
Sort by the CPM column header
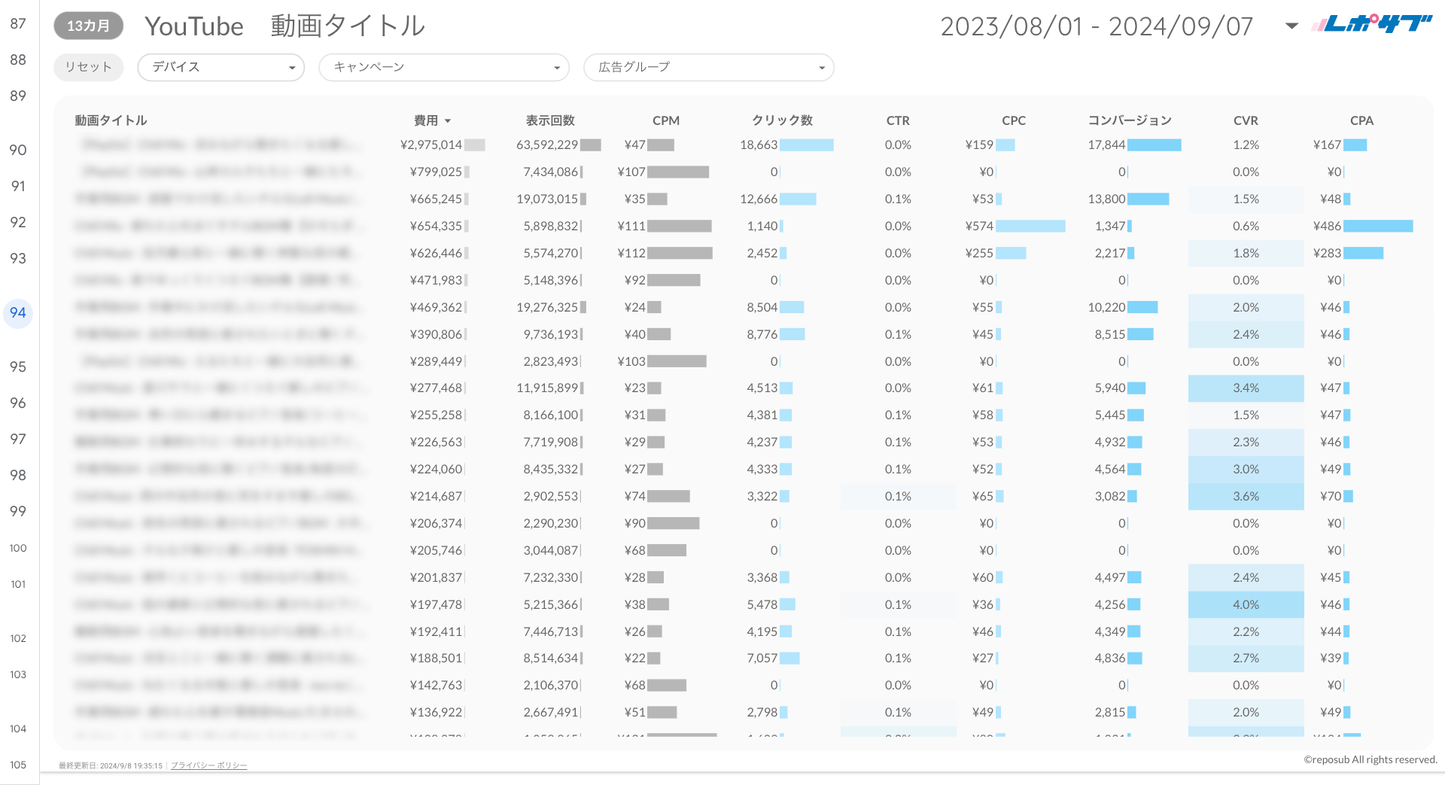pyautogui.click(x=666, y=120)
